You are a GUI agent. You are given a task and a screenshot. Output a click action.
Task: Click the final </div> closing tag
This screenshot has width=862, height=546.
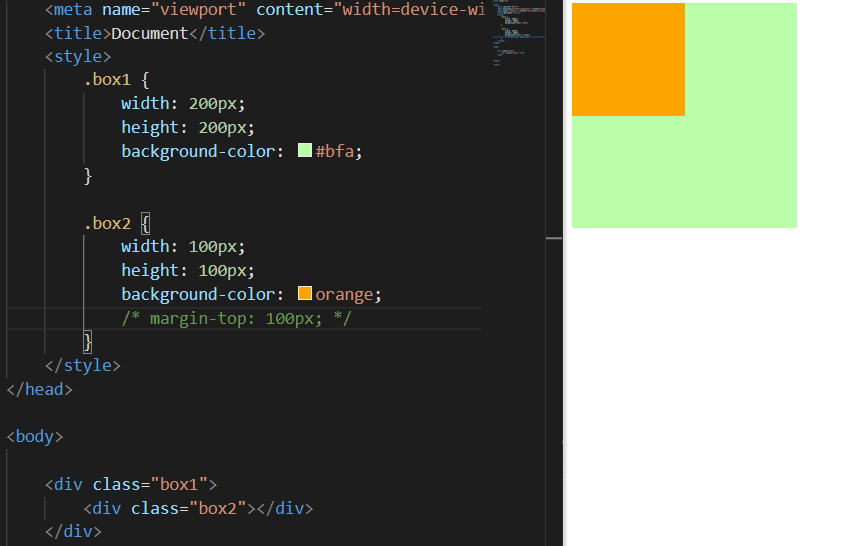tap(73, 532)
